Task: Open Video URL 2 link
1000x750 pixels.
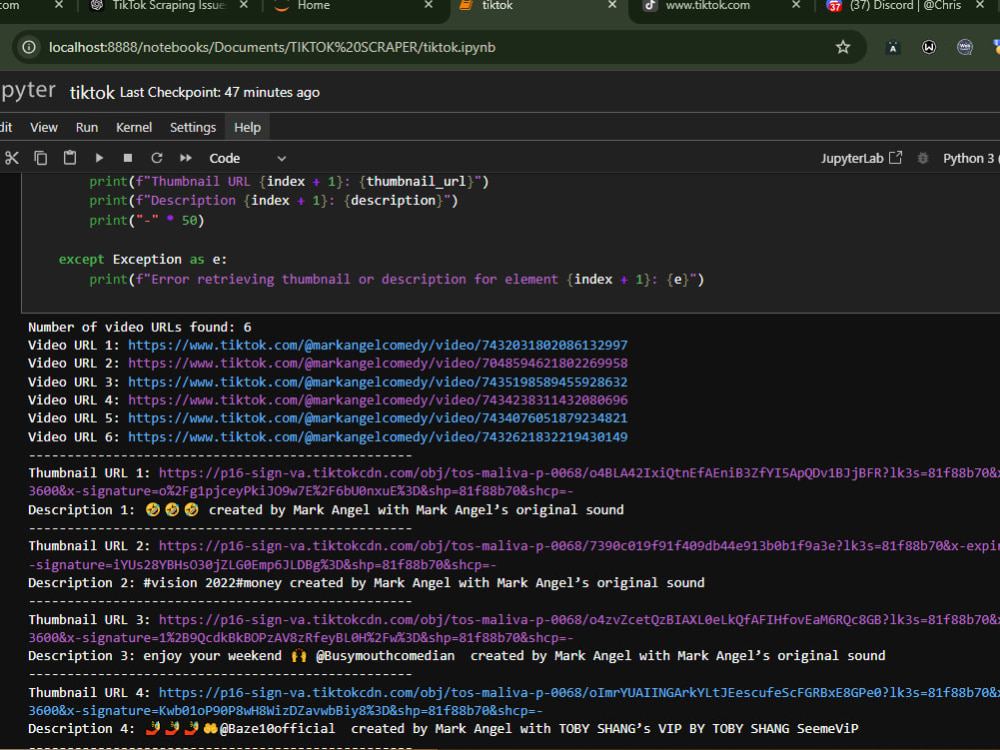Action: coord(378,363)
